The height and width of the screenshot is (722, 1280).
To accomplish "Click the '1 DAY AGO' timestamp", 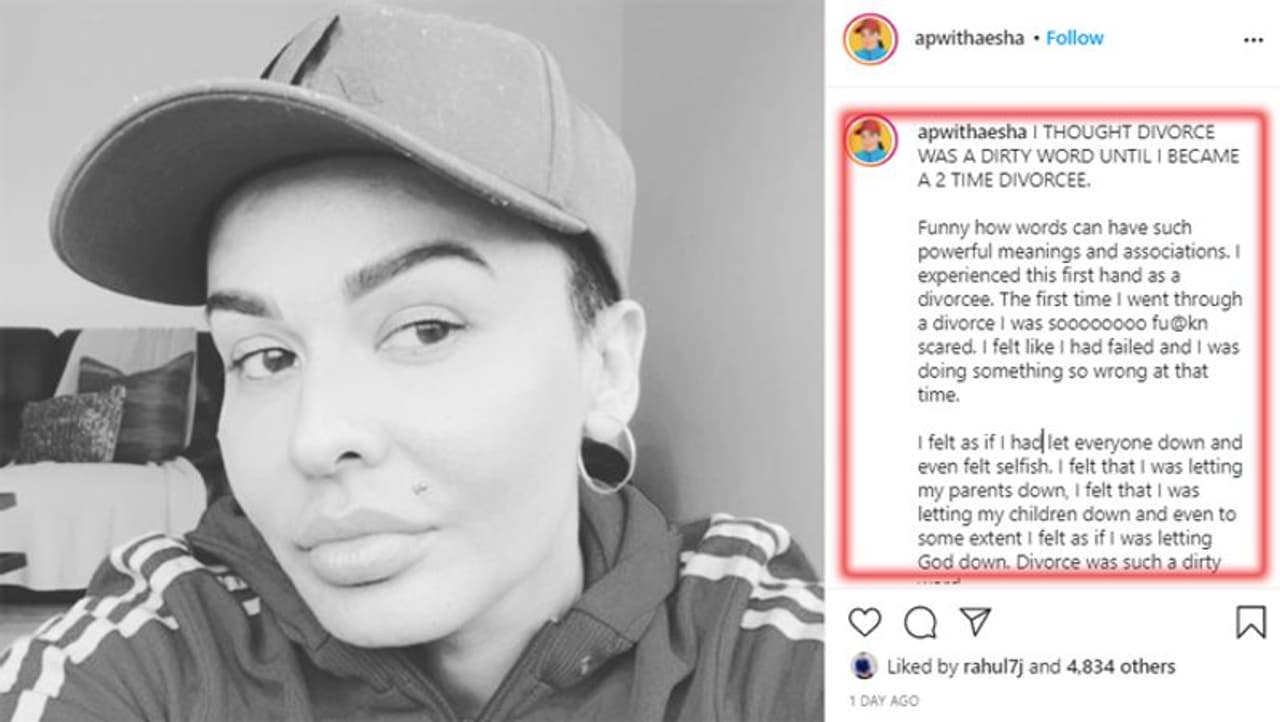I will point(883,701).
